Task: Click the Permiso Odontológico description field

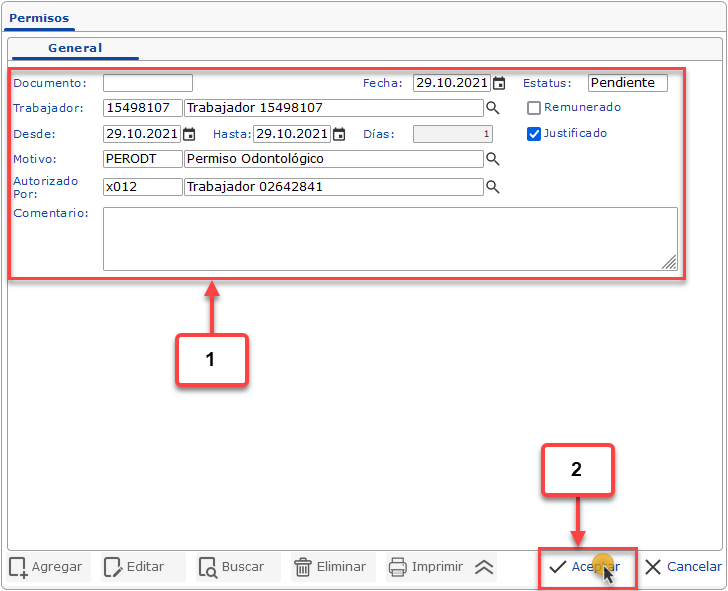Action: pos(334,159)
